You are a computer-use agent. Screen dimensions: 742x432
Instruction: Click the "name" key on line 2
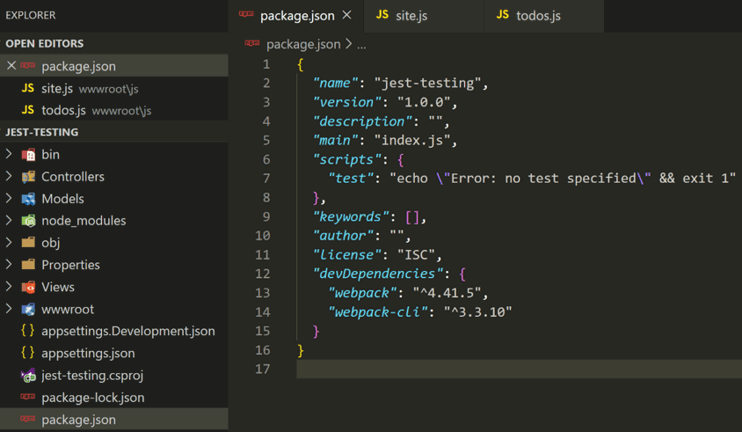coord(336,83)
